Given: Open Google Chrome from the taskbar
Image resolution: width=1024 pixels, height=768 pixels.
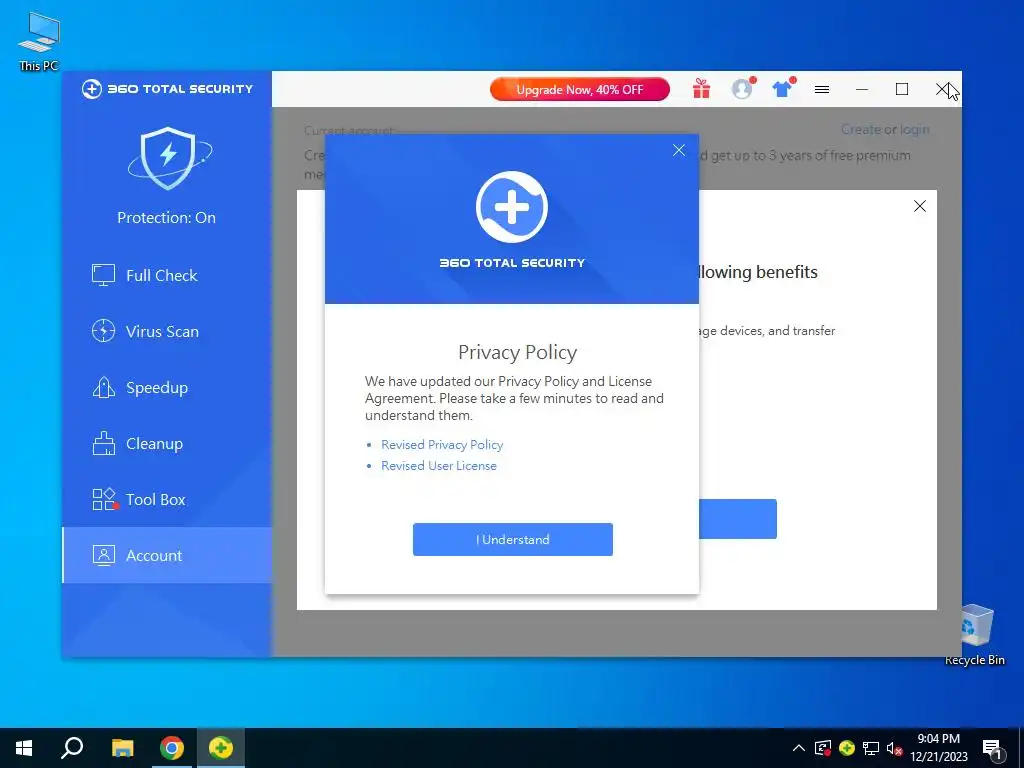Looking at the screenshot, I should pos(172,748).
